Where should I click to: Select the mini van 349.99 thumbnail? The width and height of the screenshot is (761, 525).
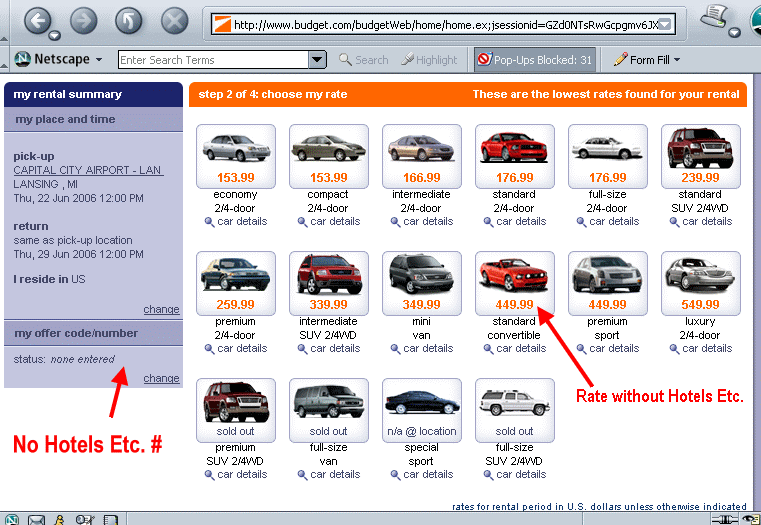click(x=422, y=283)
